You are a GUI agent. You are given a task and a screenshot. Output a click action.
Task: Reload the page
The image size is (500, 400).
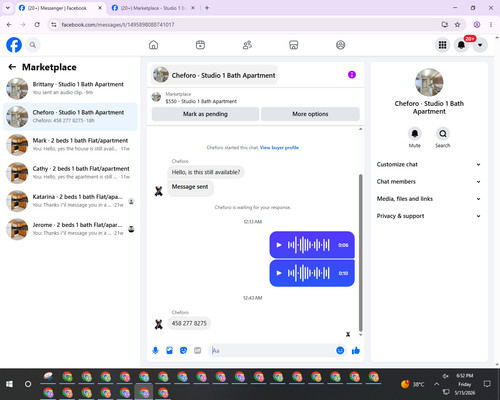[x=37, y=25]
